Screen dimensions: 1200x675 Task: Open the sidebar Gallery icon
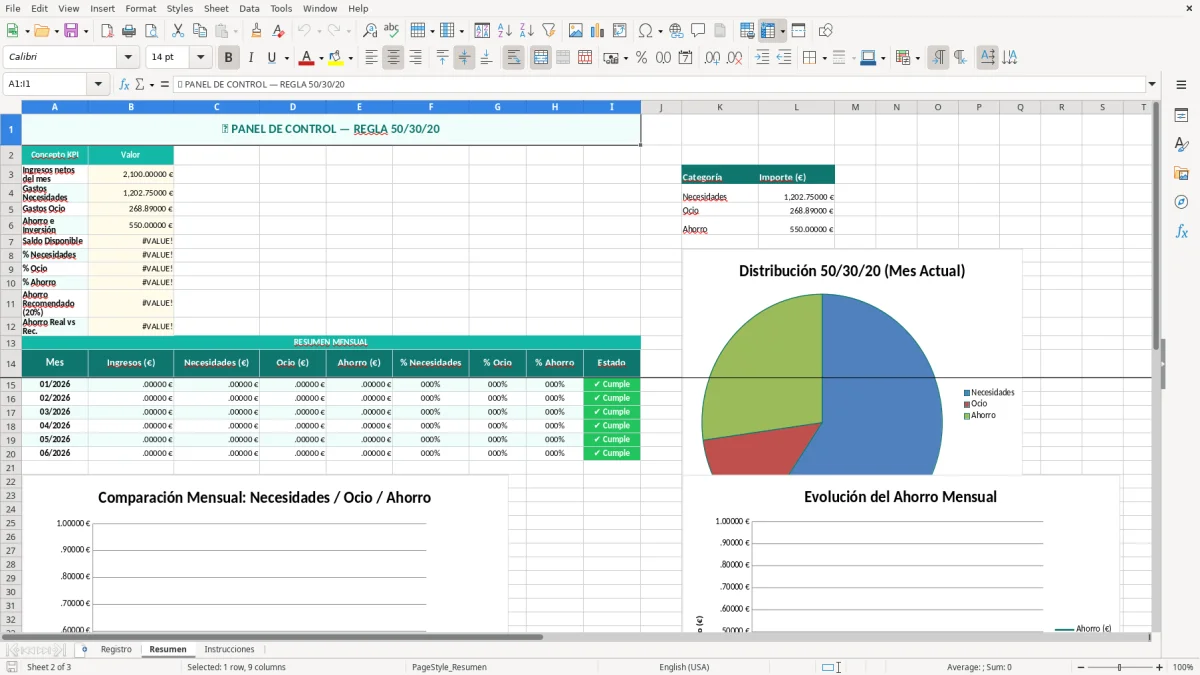[x=1181, y=173]
